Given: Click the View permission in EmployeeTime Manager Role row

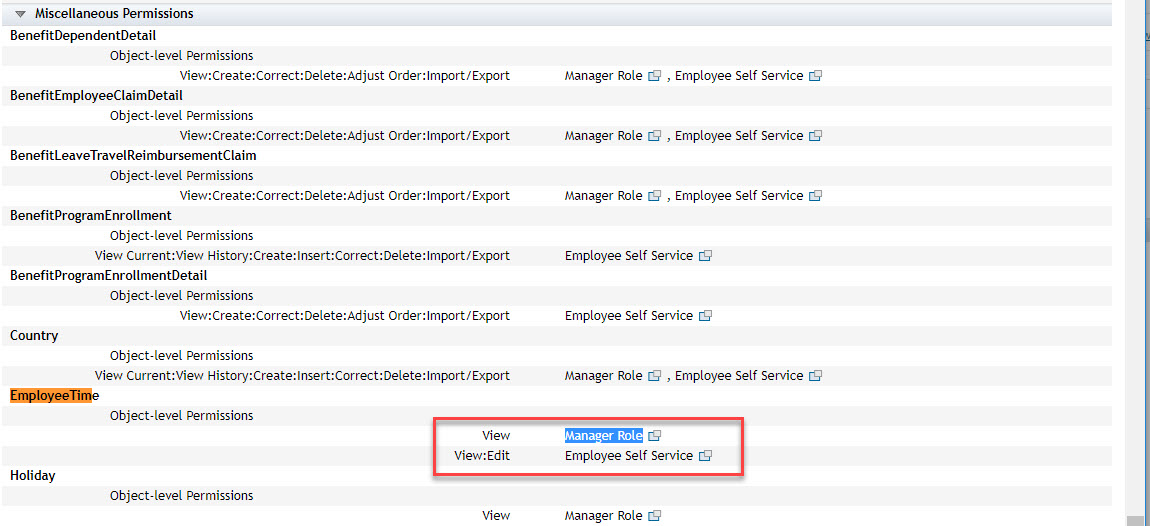Looking at the screenshot, I should point(496,436).
